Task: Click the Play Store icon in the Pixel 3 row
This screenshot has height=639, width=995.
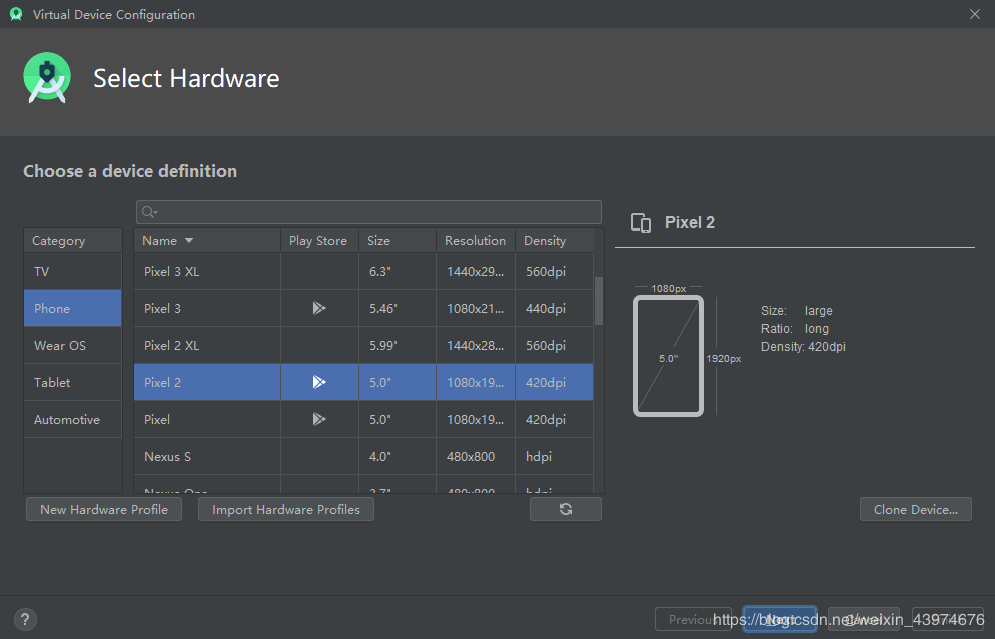Action: click(319, 308)
